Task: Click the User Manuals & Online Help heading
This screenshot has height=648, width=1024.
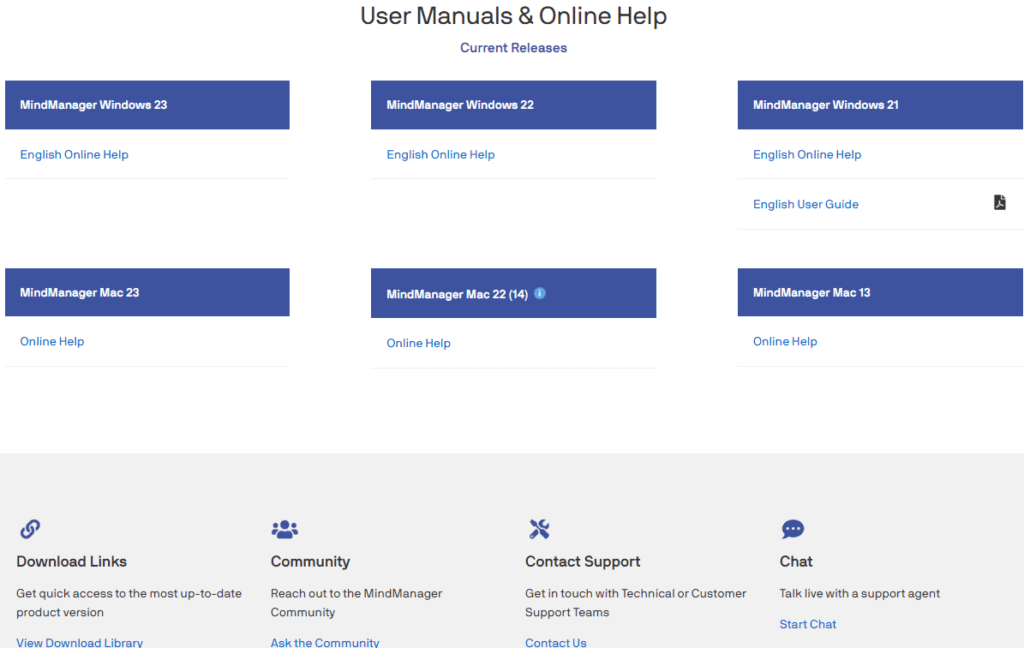Action: click(513, 16)
